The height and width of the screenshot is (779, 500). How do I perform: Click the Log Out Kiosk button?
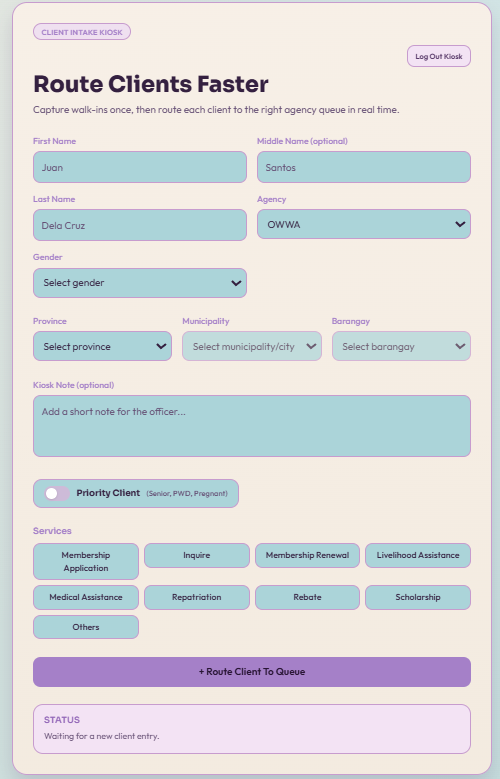tap(438, 56)
